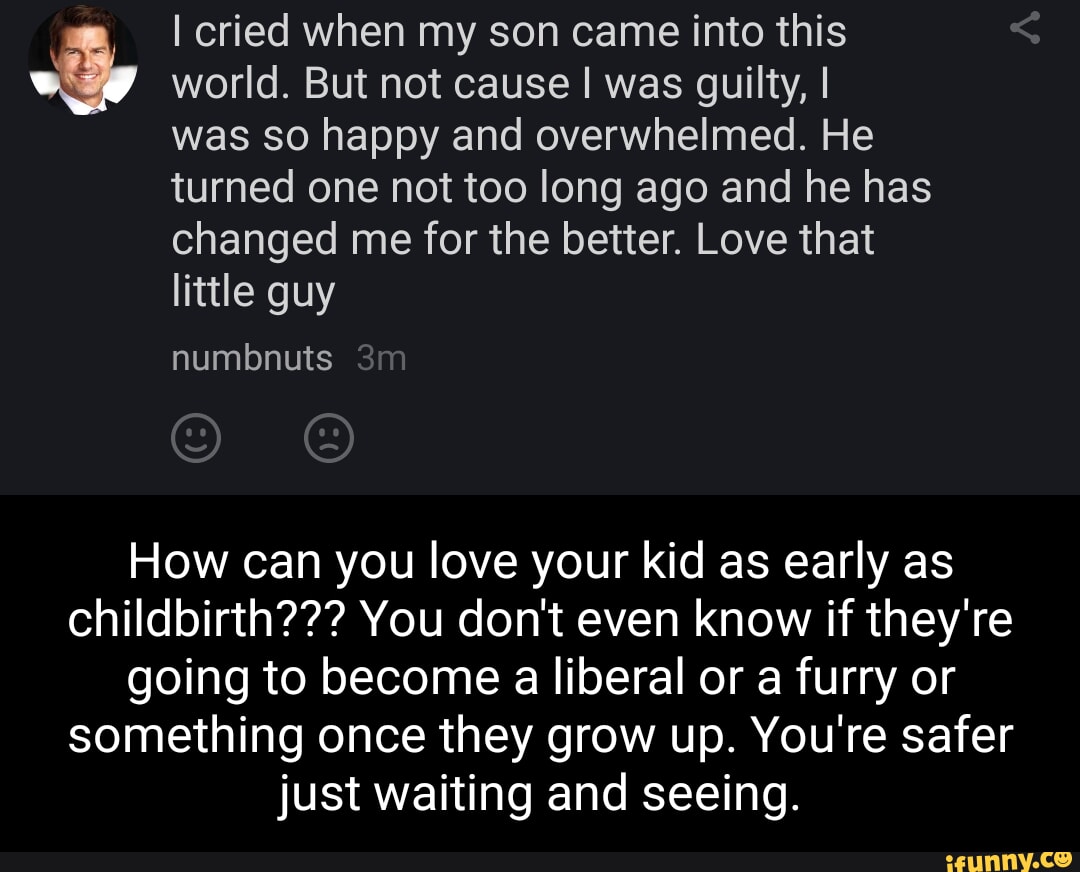
Task: Click the caption line "How can you love"
Action: coord(540,565)
